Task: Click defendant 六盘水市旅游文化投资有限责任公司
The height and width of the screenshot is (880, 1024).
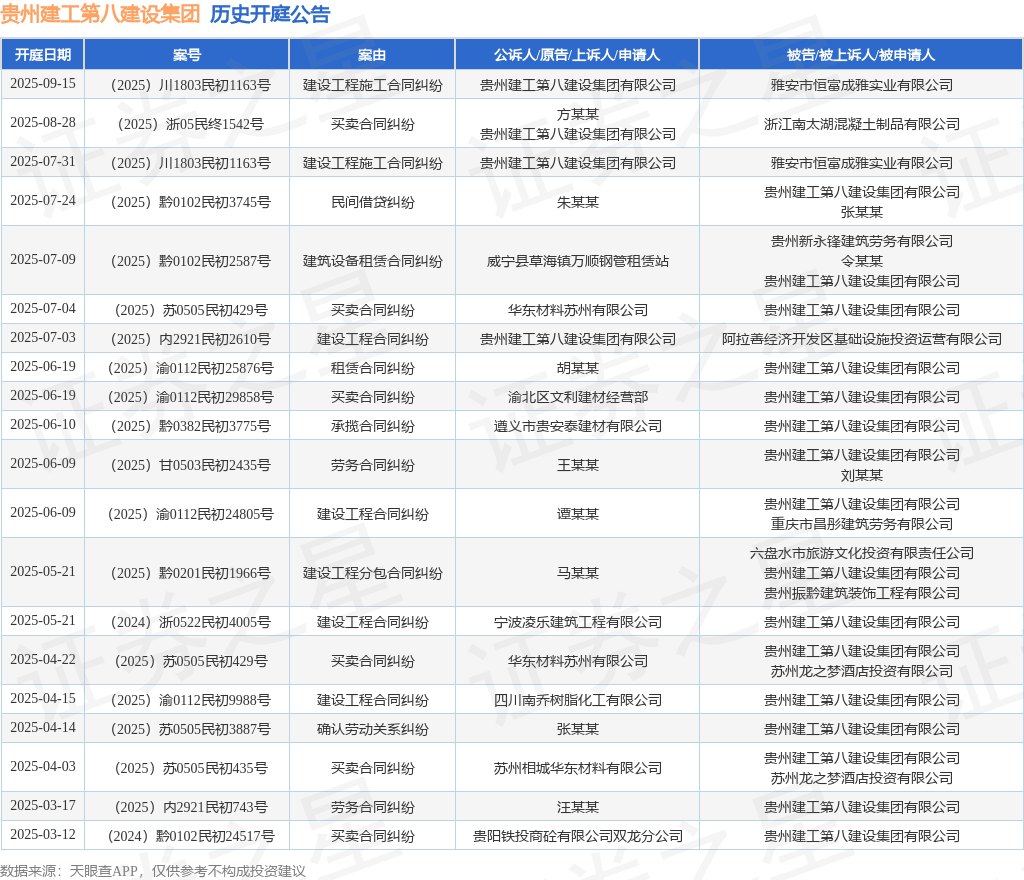Action: tap(861, 553)
